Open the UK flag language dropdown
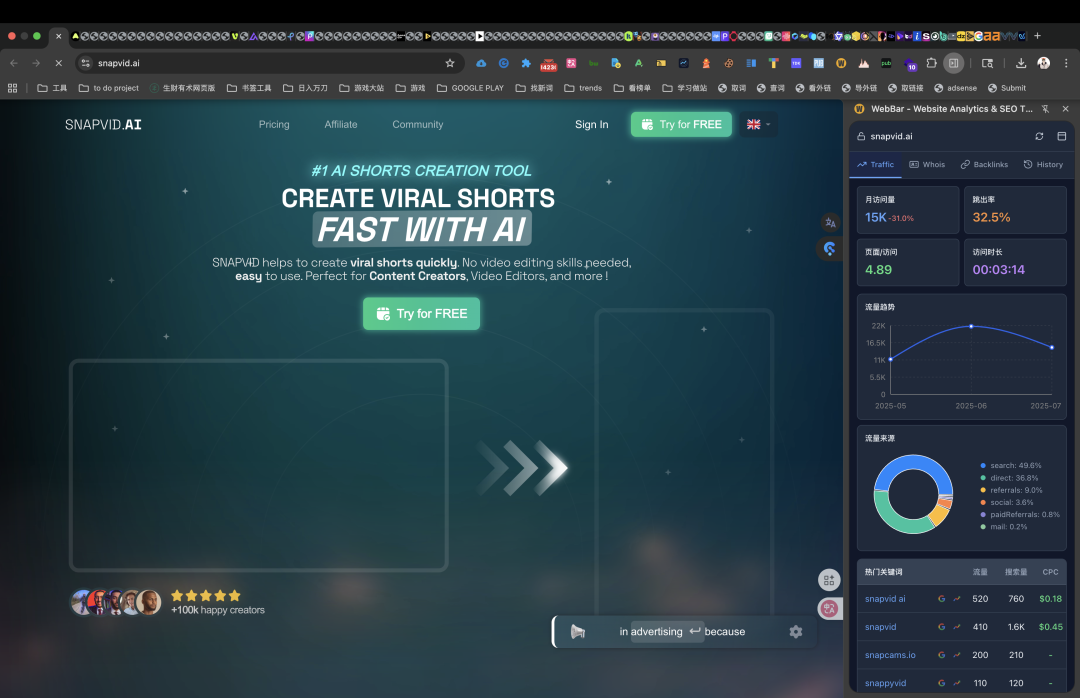Image resolution: width=1080 pixels, height=698 pixels. 758,124
